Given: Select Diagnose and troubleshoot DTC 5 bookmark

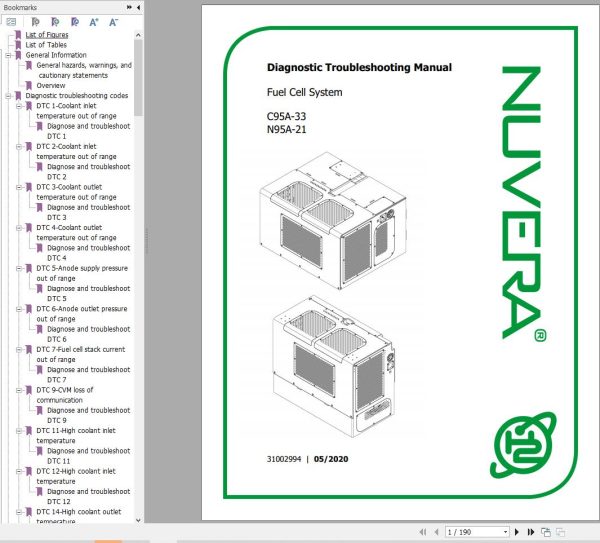Looking at the screenshot, I should (88, 294).
